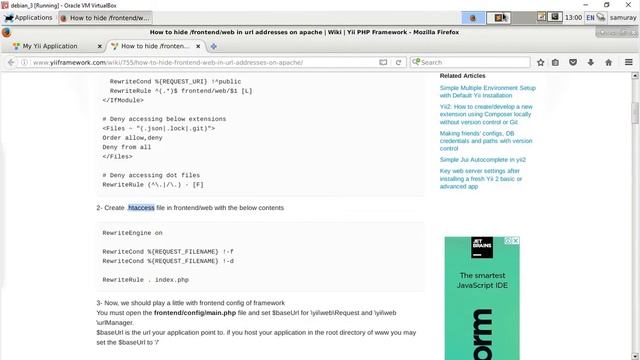640x360 pixels.
Task: Show bookmarks list icon
Action: click(x=556, y=62)
